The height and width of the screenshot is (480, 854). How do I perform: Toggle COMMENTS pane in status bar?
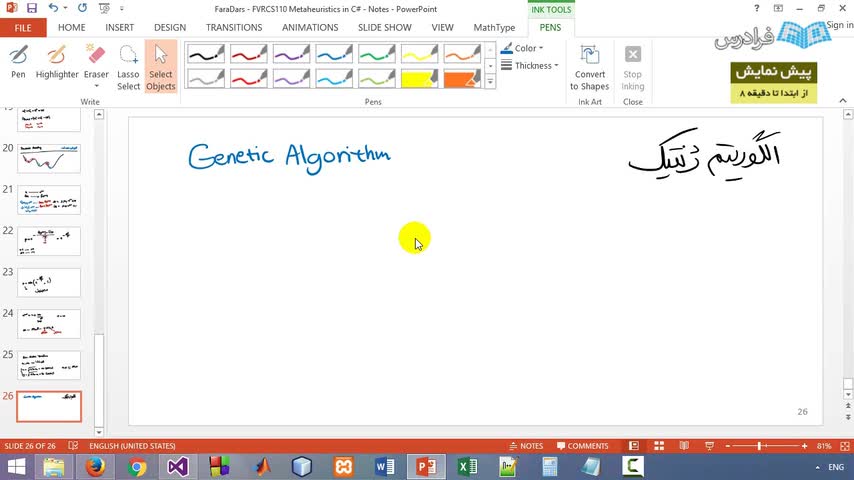tap(583, 446)
